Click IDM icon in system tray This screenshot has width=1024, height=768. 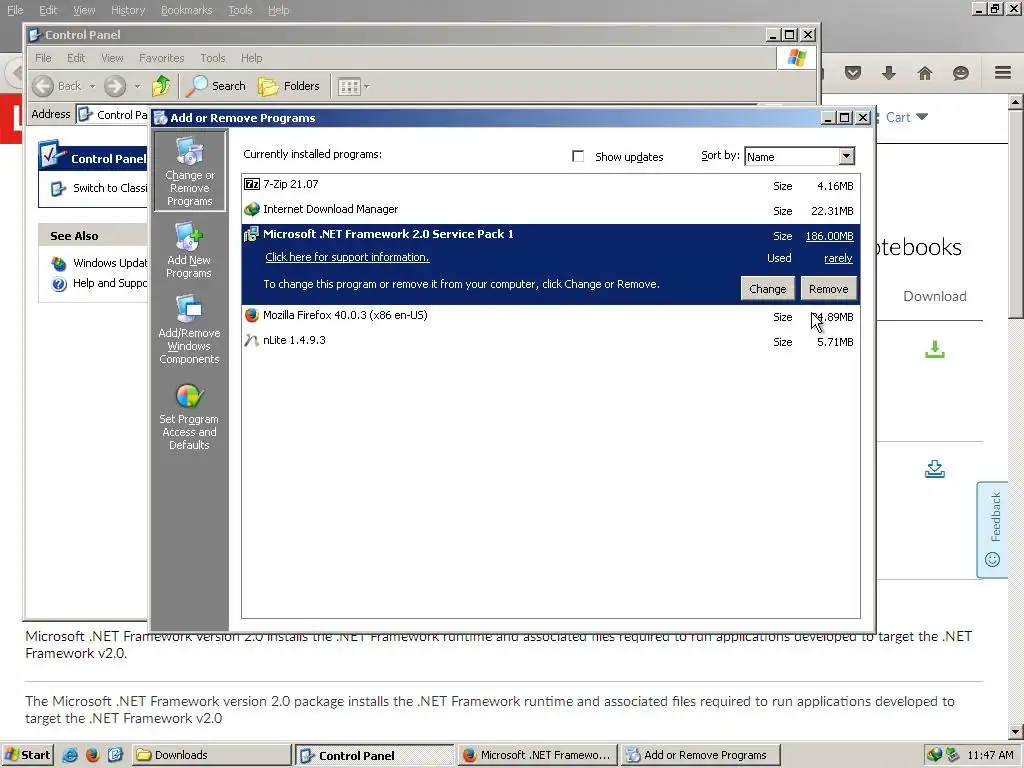pos(935,755)
